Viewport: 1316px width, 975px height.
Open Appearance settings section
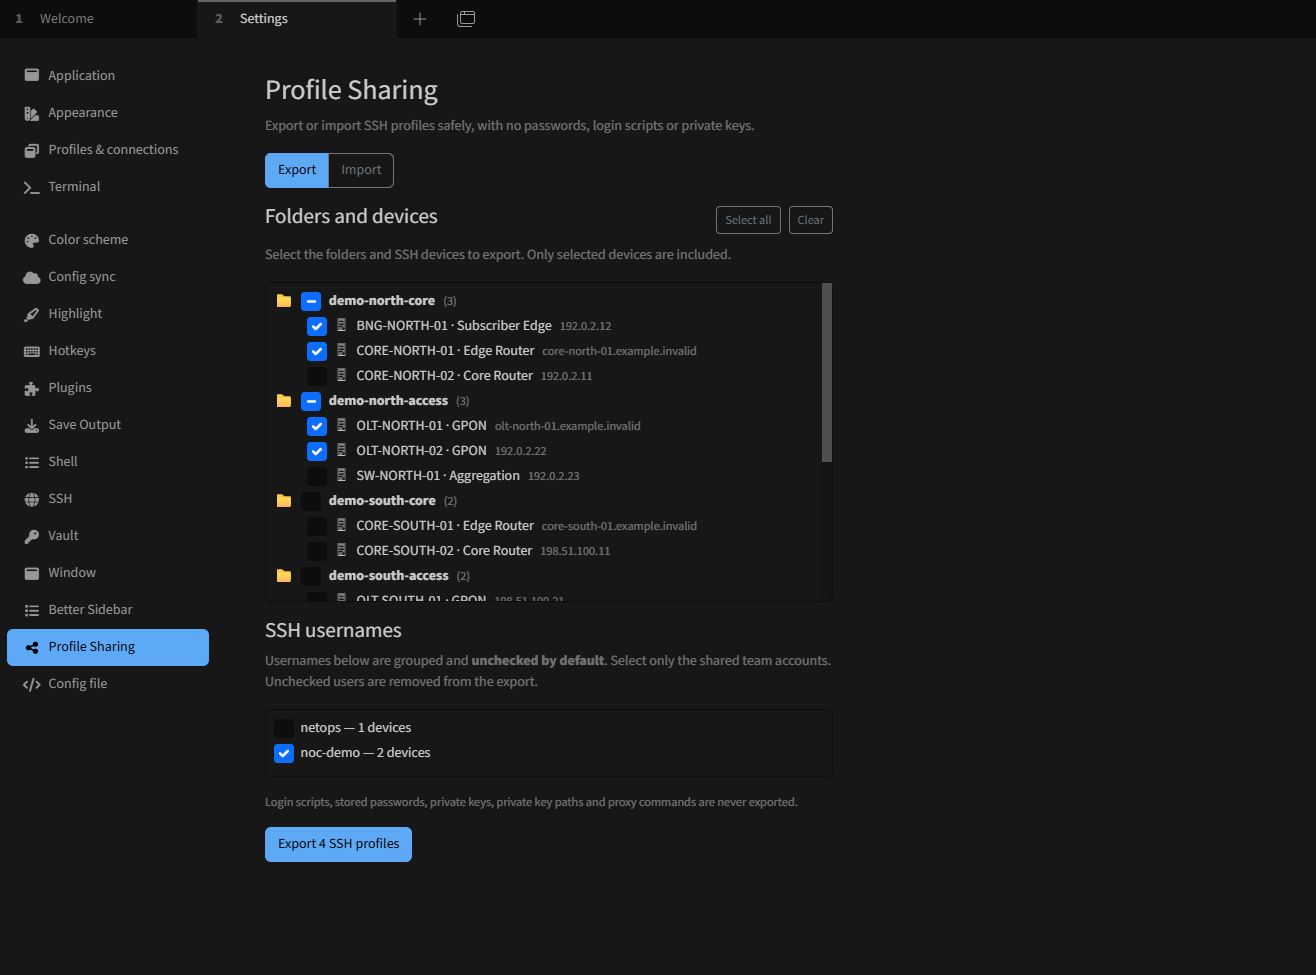[108, 112]
